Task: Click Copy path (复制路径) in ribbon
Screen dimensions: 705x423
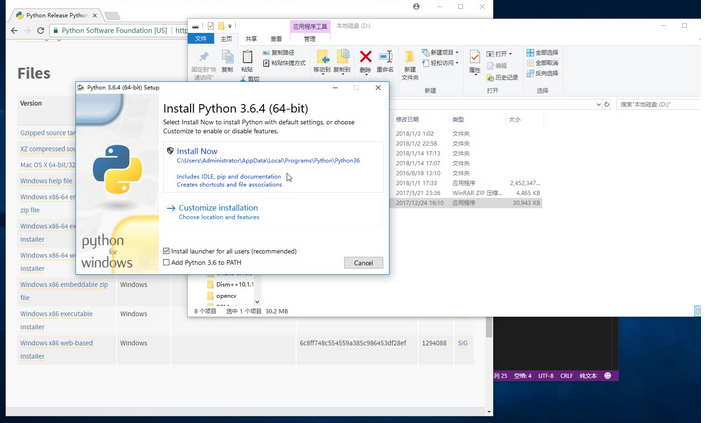Action: (x=278, y=53)
